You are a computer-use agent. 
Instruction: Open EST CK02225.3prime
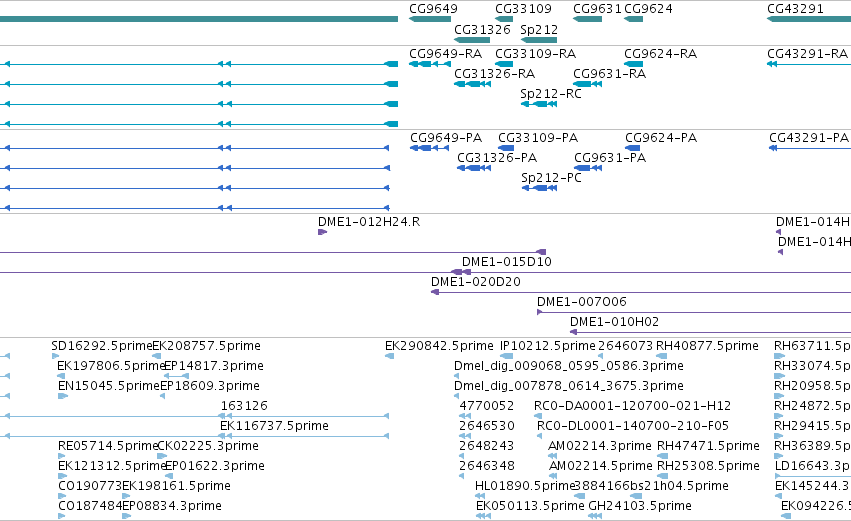(x=208, y=446)
